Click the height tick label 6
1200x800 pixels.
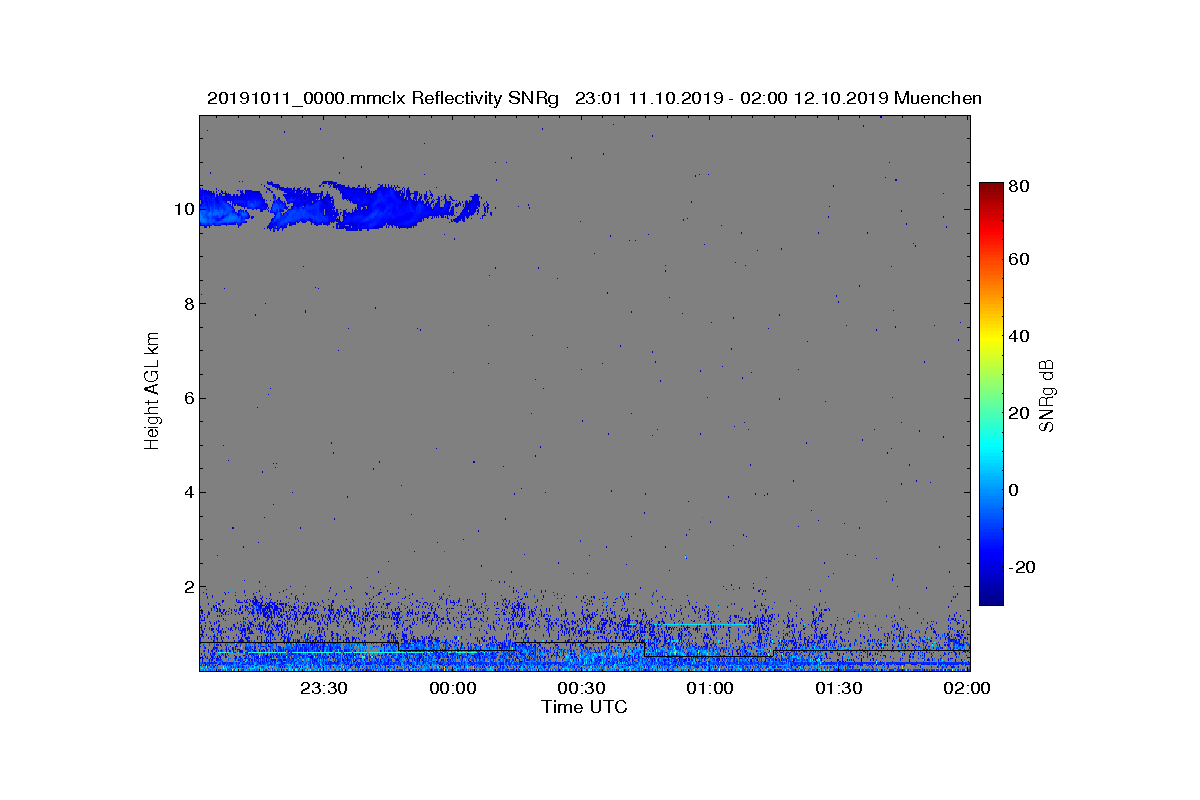188,398
